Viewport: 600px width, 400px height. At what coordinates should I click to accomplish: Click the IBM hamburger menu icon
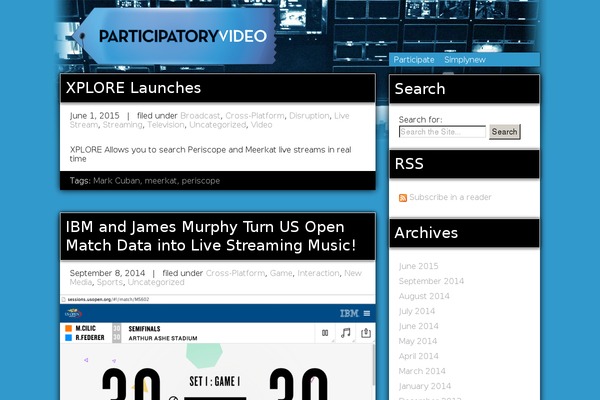[367, 313]
